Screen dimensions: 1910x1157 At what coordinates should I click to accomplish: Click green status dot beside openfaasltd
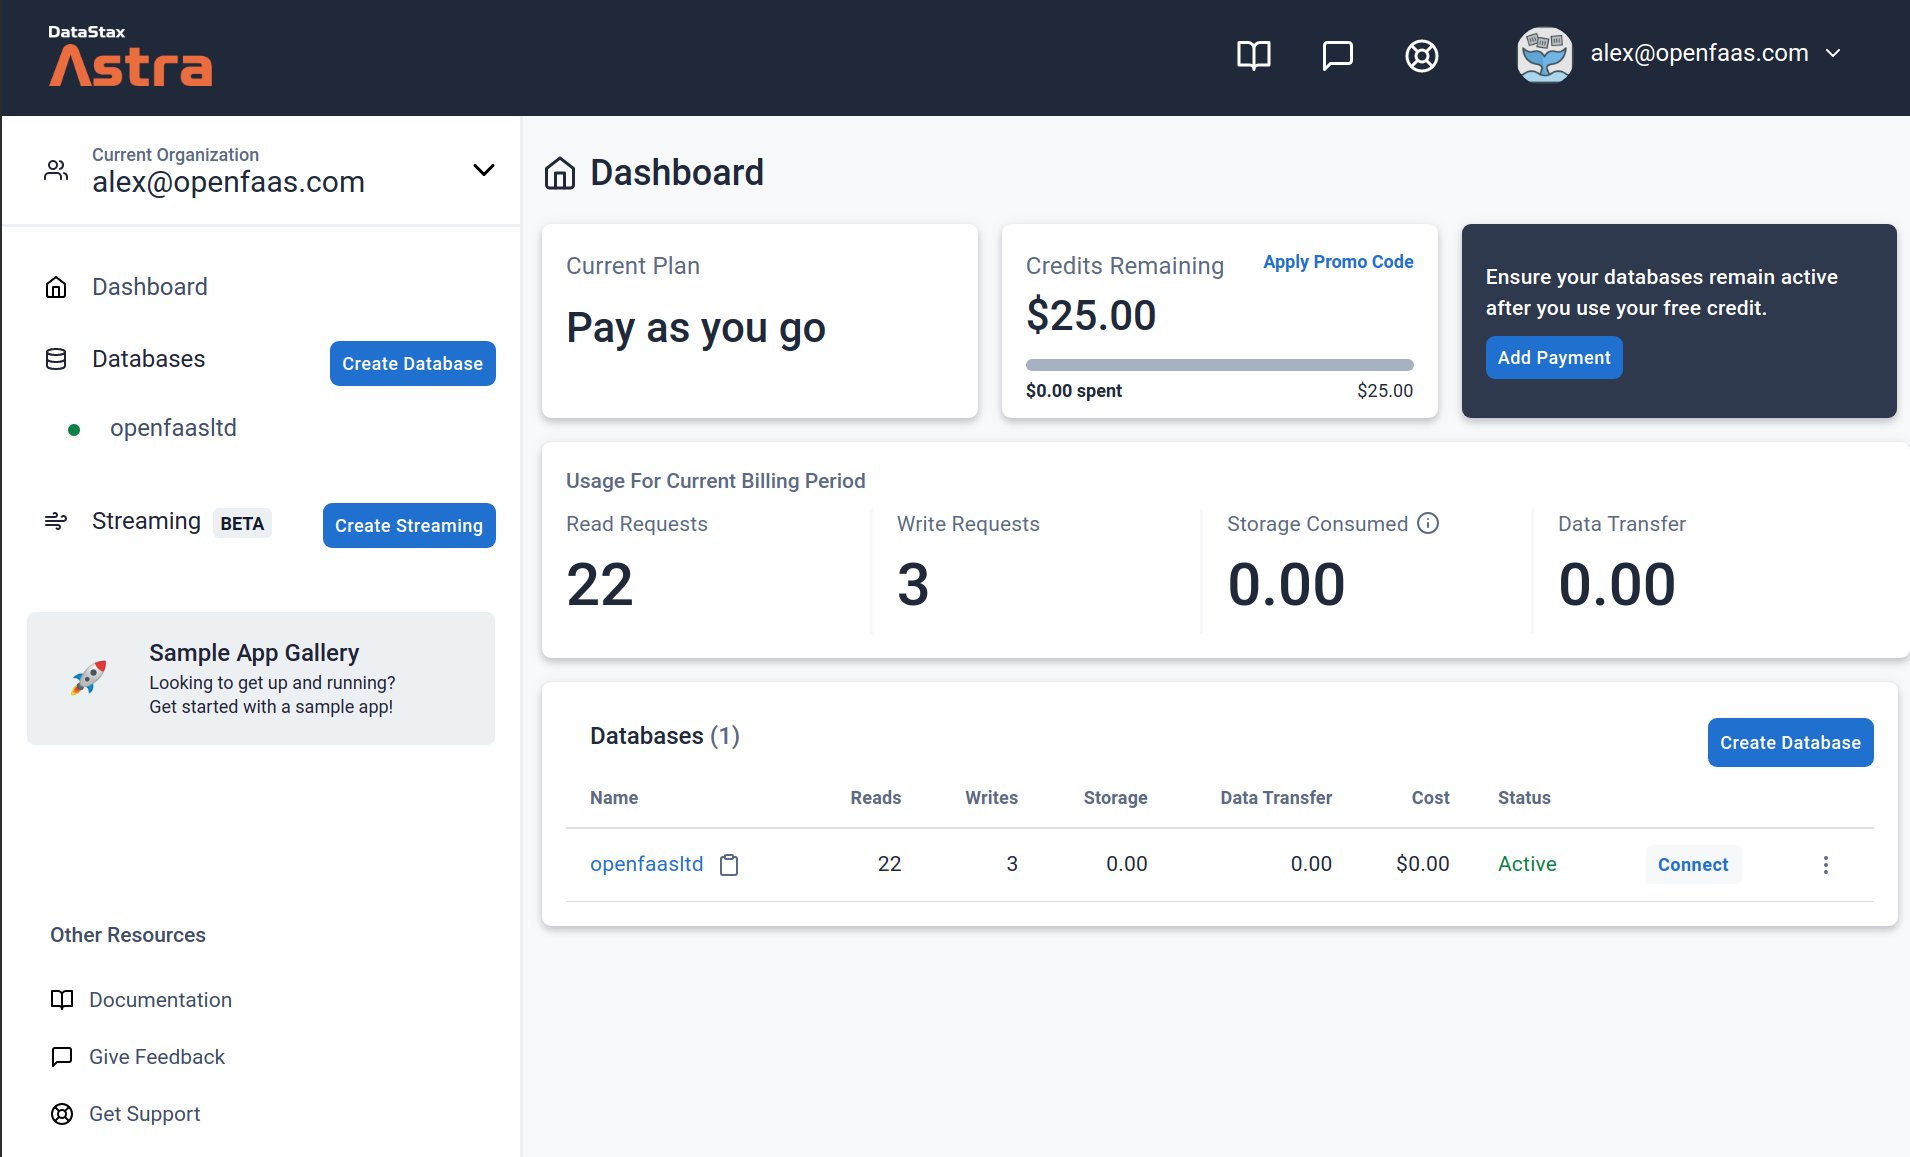click(x=73, y=430)
